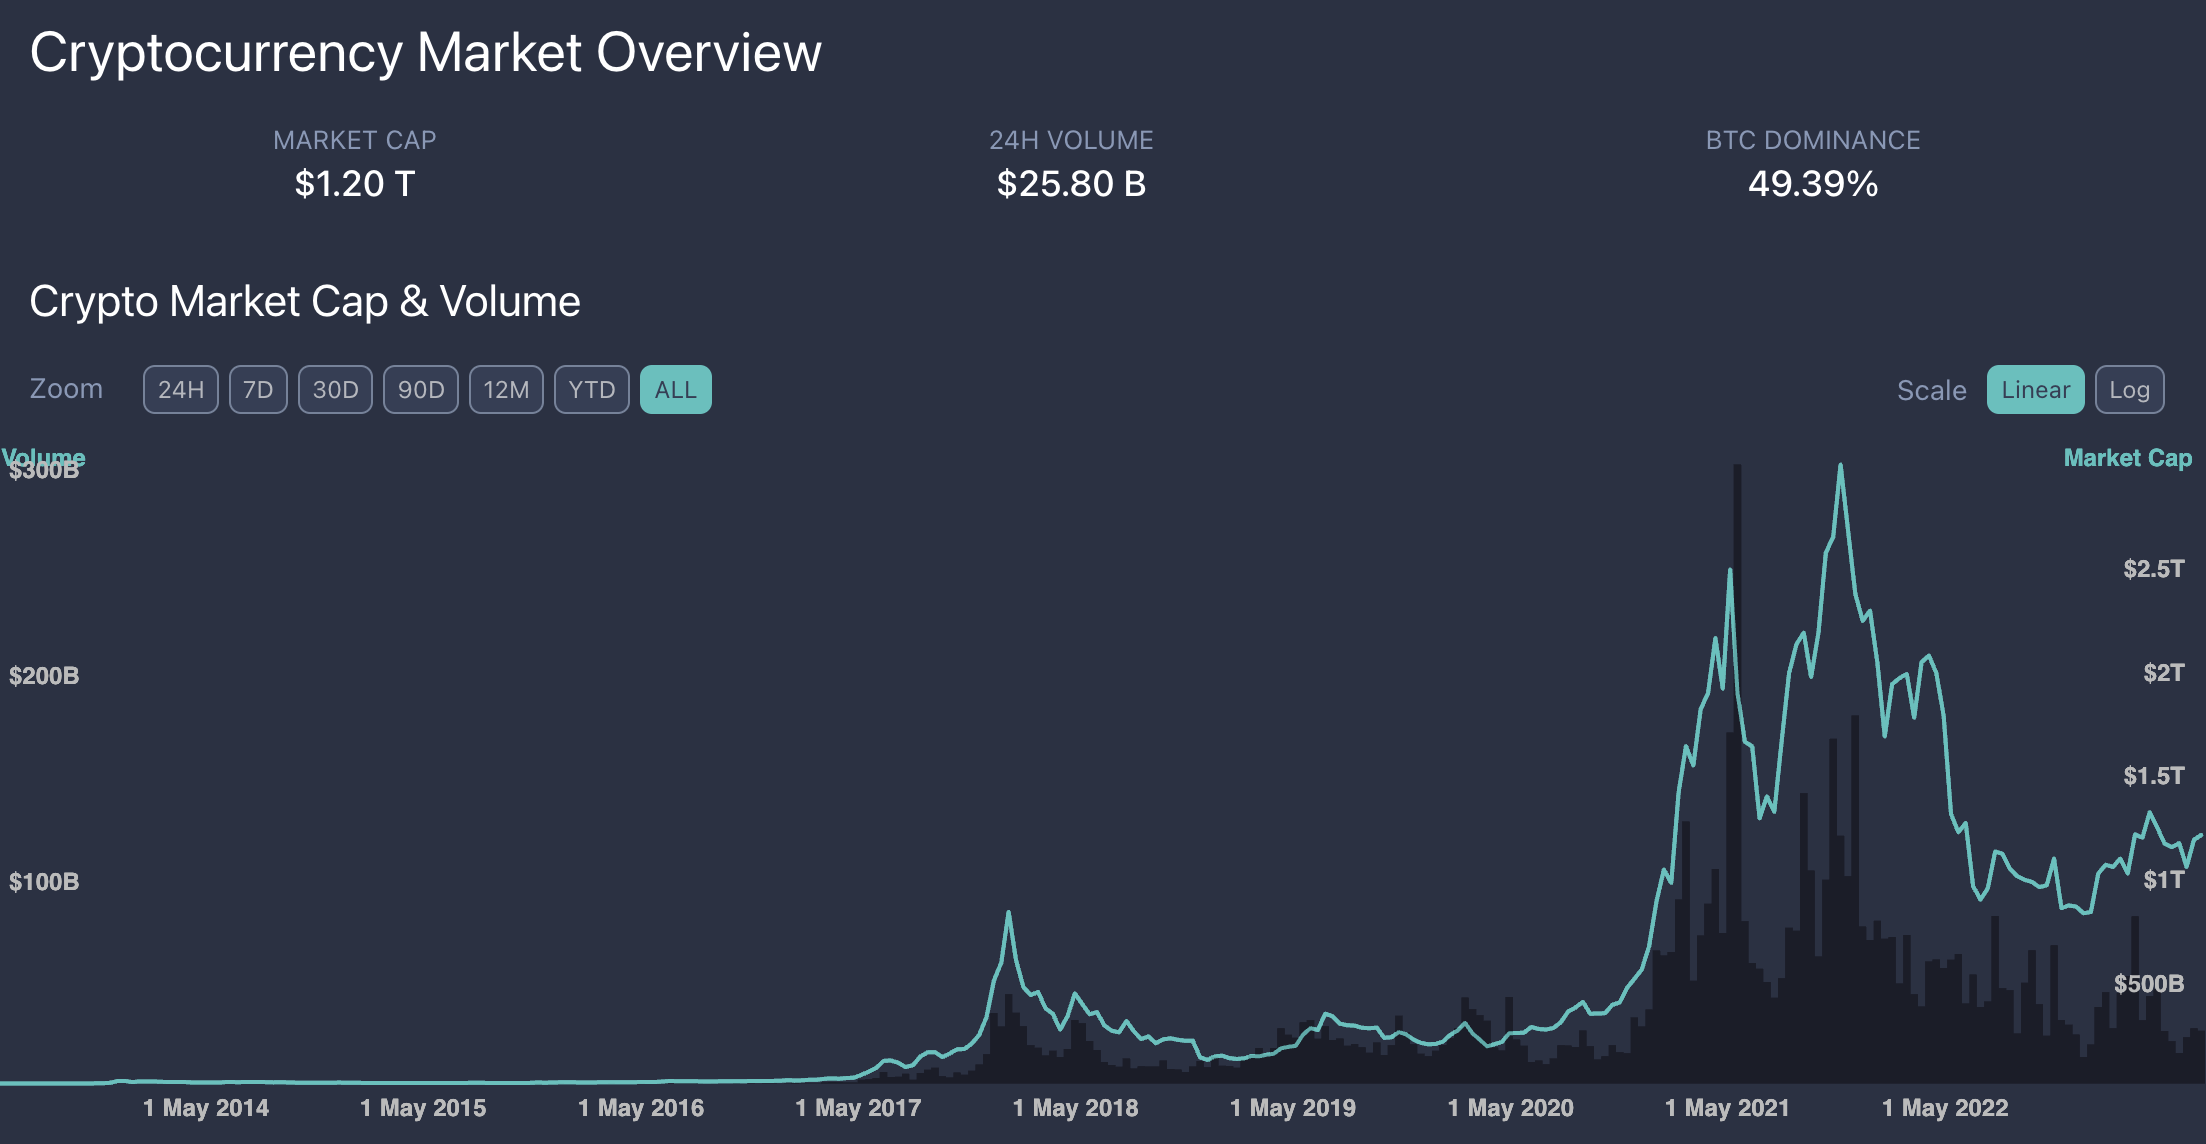This screenshot has width=2206, height=1144.
Task: Click the early-2018 market cap peak
Action: click(1008, 913)
